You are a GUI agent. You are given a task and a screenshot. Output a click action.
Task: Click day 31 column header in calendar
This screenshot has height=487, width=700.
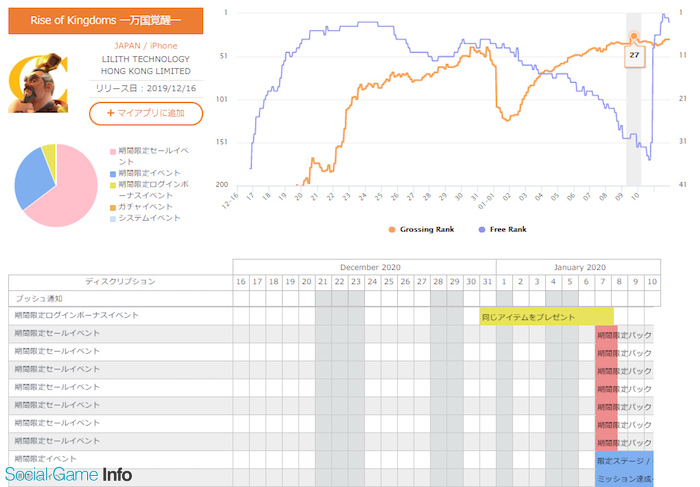coord(488,282)
